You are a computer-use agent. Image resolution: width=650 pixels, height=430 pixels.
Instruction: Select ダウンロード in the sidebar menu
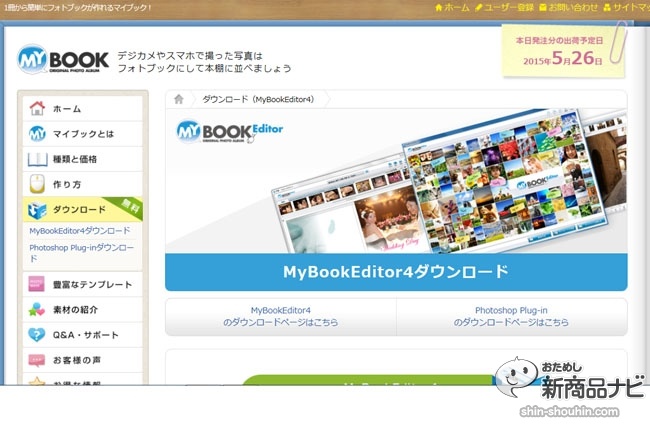(x=82, y=209)
